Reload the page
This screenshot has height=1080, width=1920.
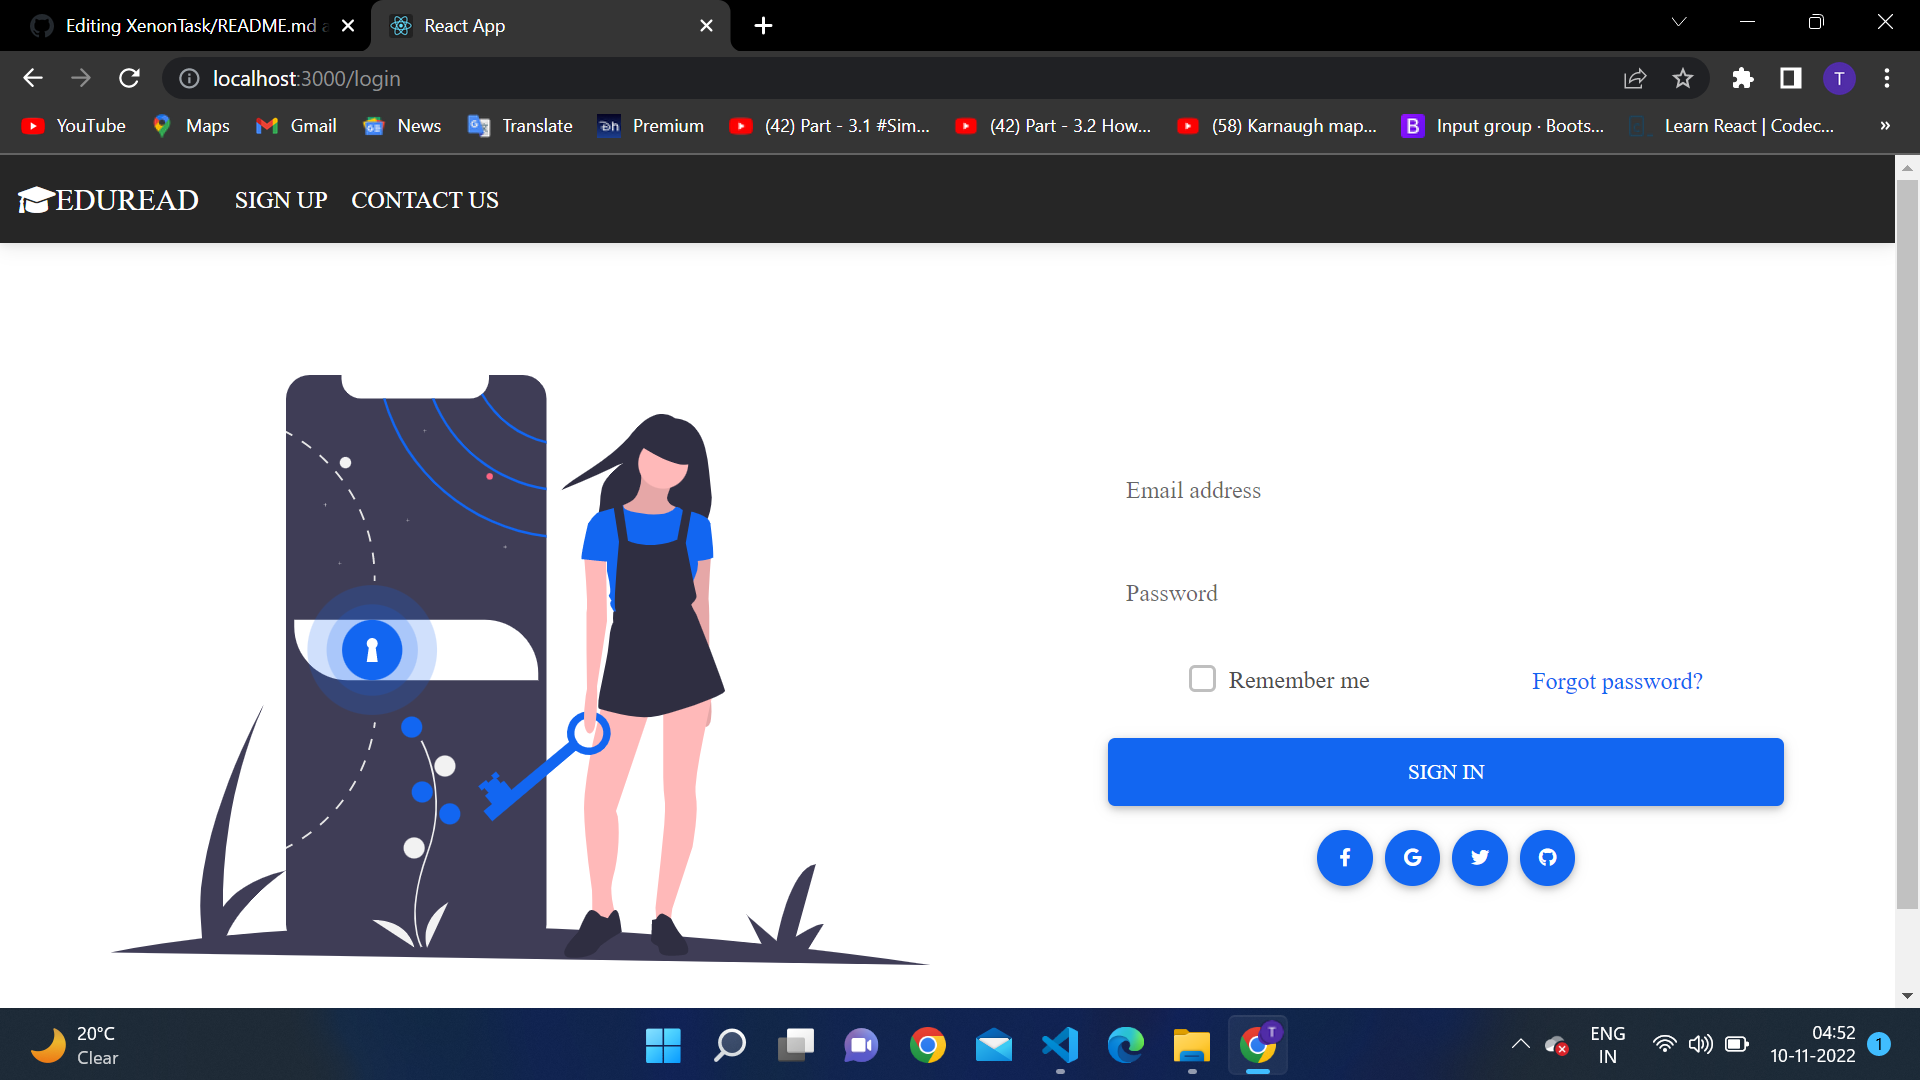(x=129, y=78)
